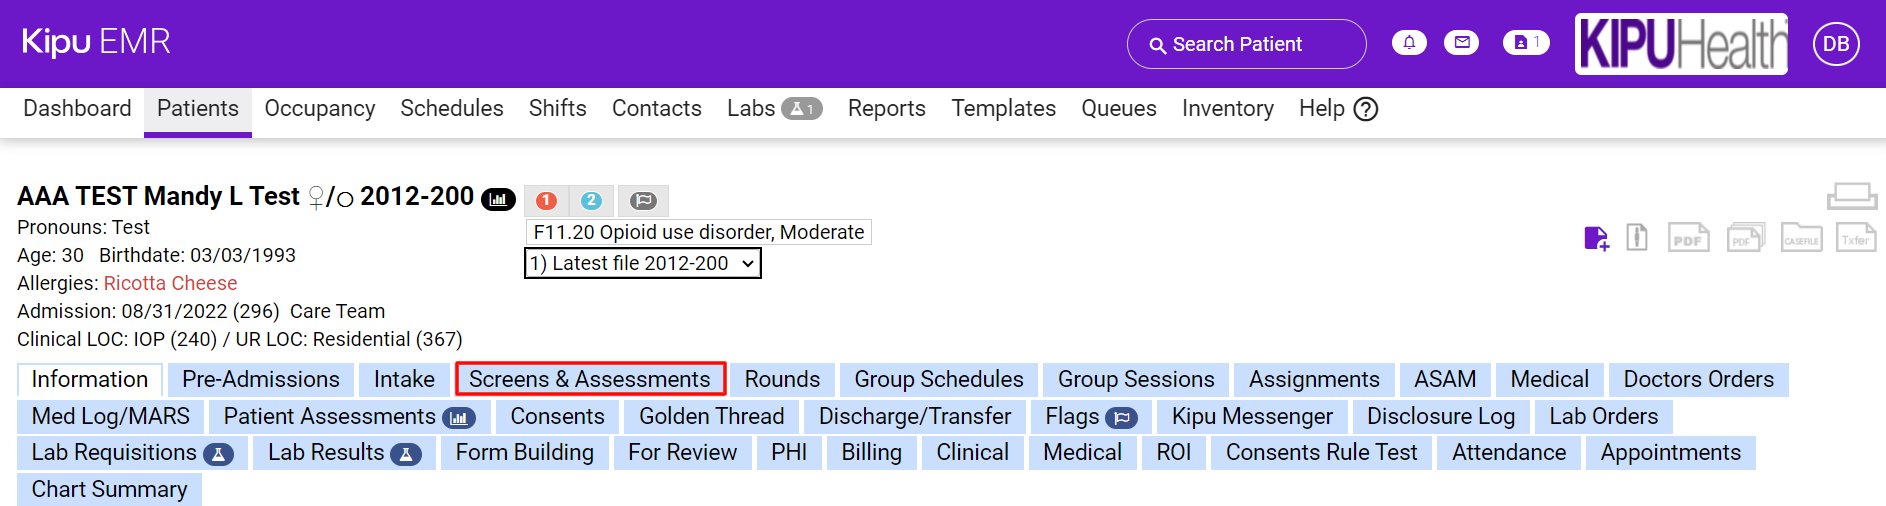Click the blue badge showing 2

(x=591, y=201)
